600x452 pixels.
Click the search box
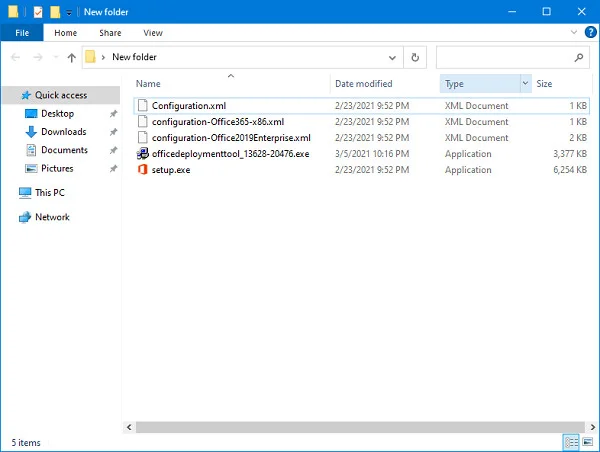click(512, 58)
